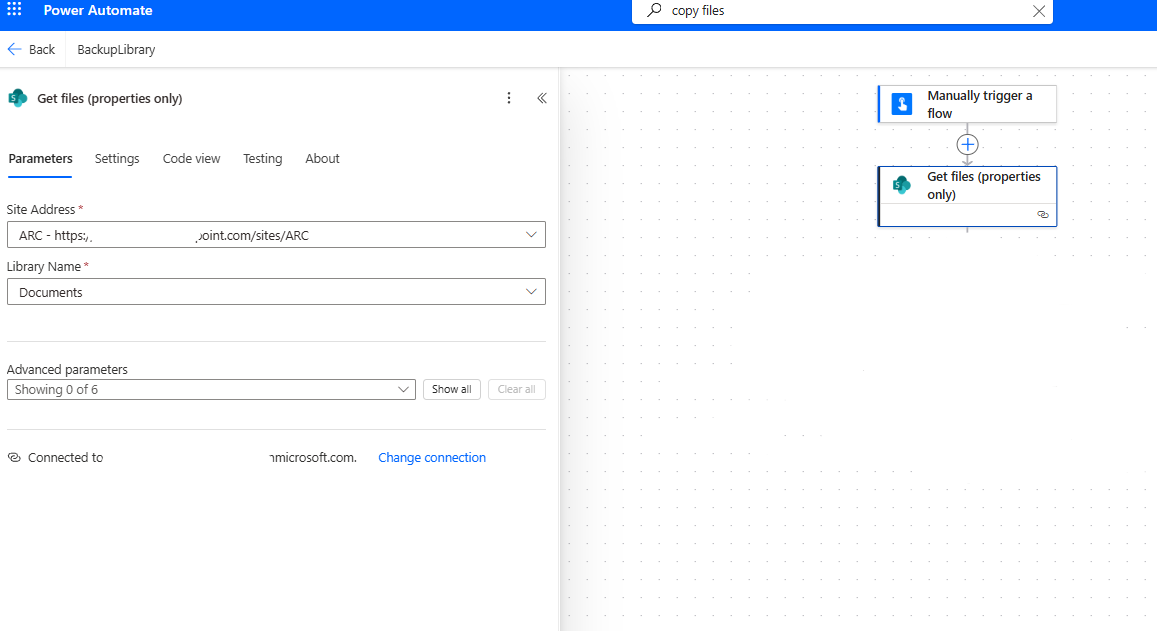1157x631 pixels.
Task: Click SharePoint icon in panel header
Action: click(17, 98)
